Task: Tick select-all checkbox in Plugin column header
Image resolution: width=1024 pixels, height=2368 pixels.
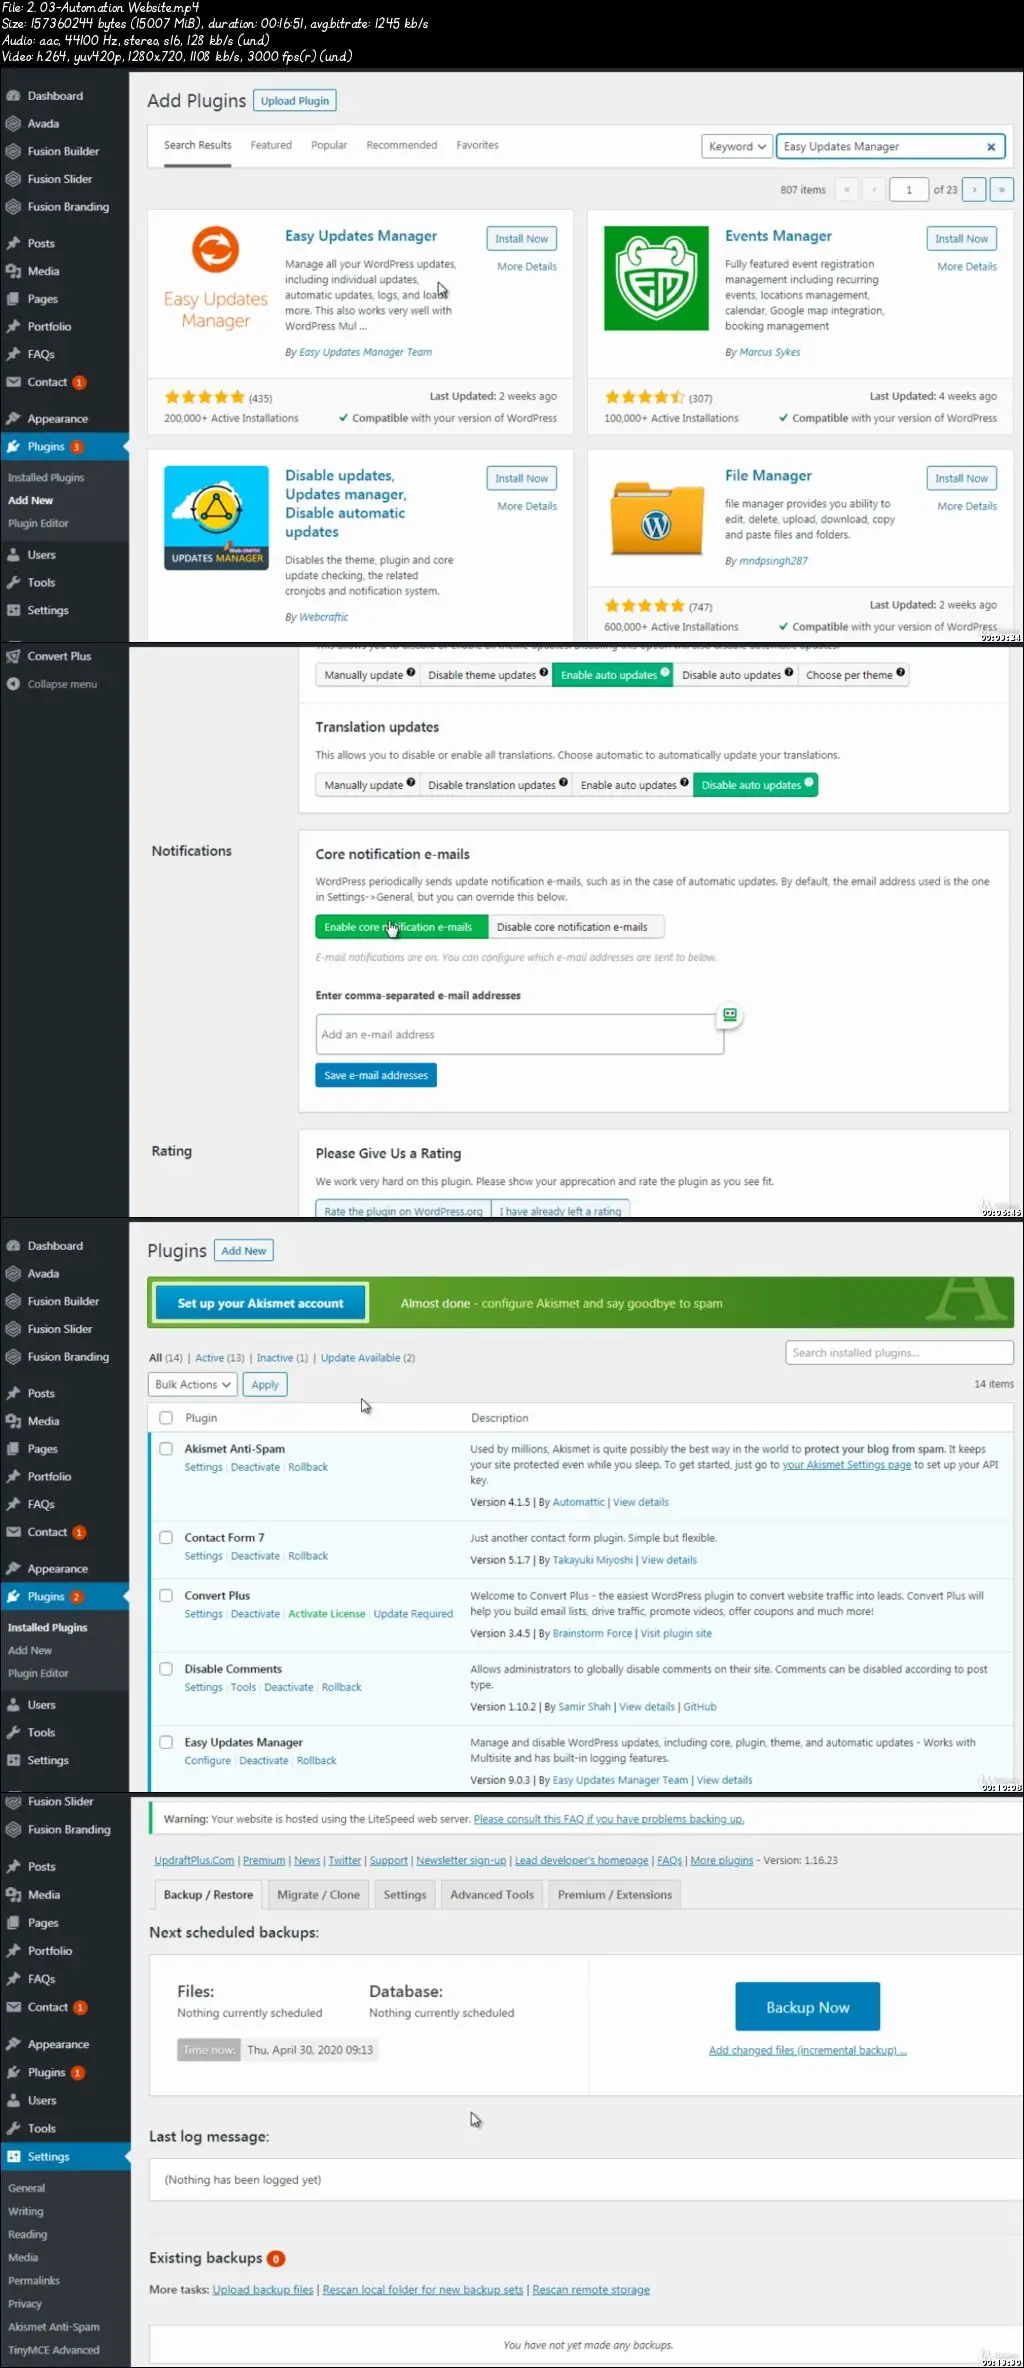Action: pos(166,1418)
